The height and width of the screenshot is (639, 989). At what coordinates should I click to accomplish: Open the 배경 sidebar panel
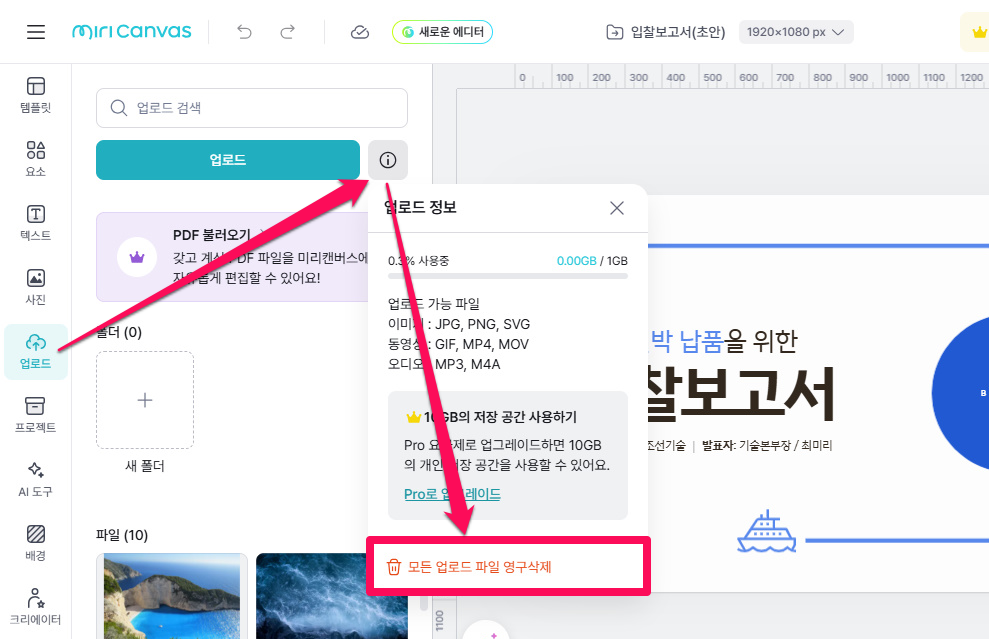(36, 543)
